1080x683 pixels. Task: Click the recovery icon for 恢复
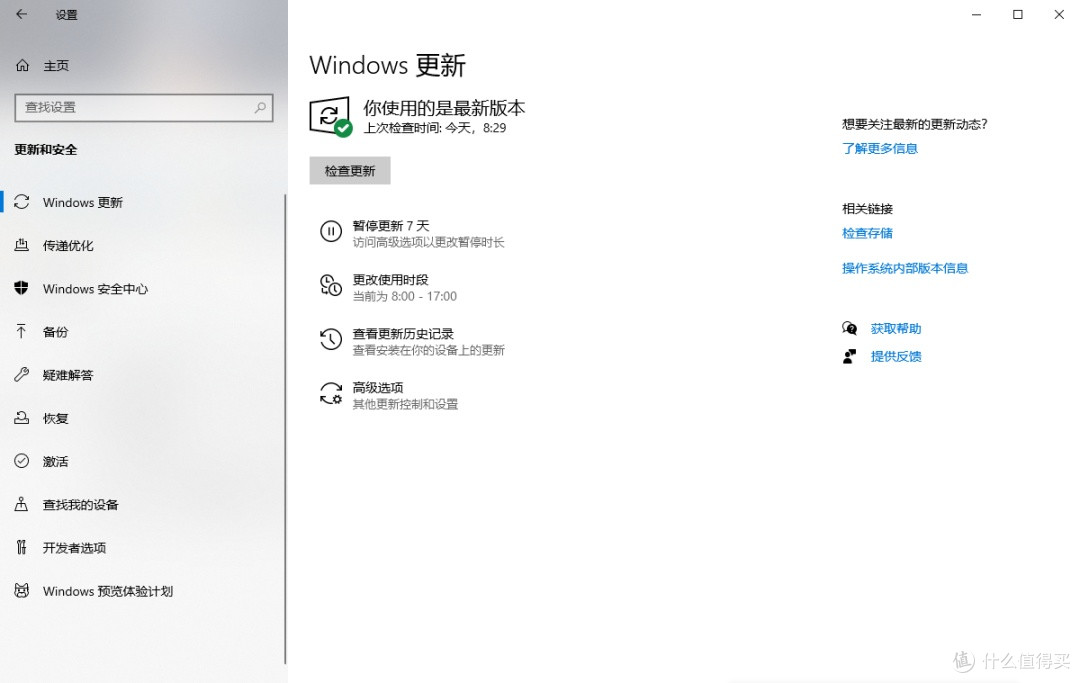pyautogui.click(x=22, y=418)
